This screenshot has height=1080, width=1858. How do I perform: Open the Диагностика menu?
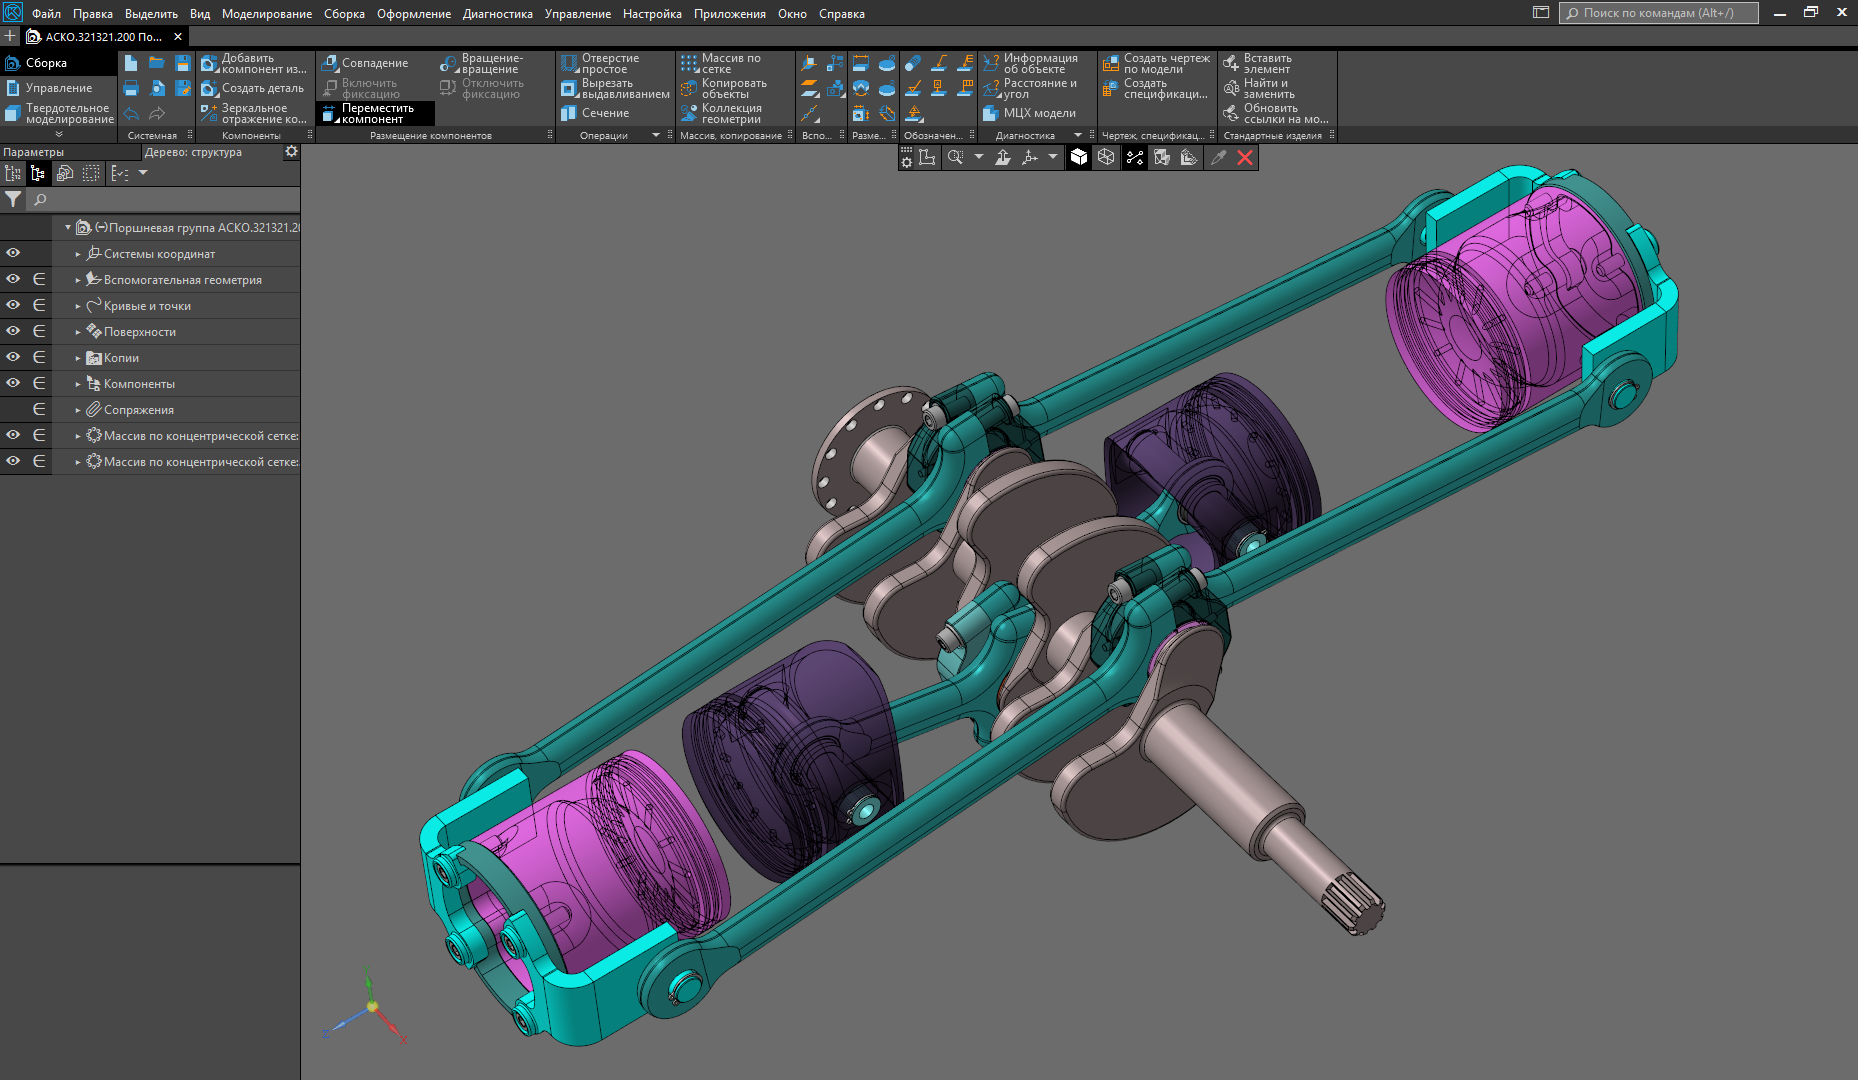pyautogui.click(x=498, y=14)
